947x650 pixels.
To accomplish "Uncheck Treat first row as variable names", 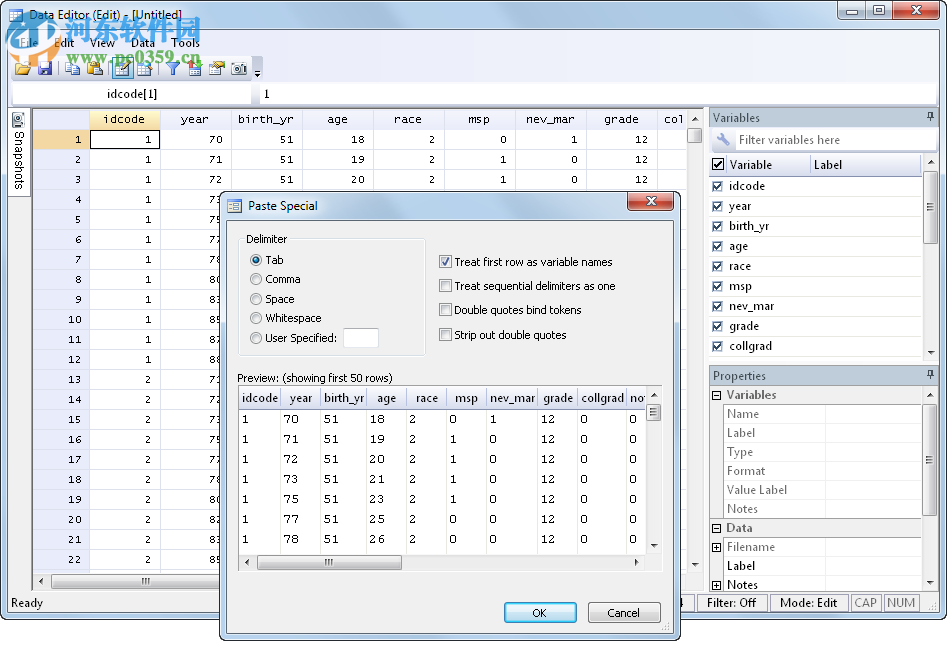I will pyautogui.click(x=445, y=262).
